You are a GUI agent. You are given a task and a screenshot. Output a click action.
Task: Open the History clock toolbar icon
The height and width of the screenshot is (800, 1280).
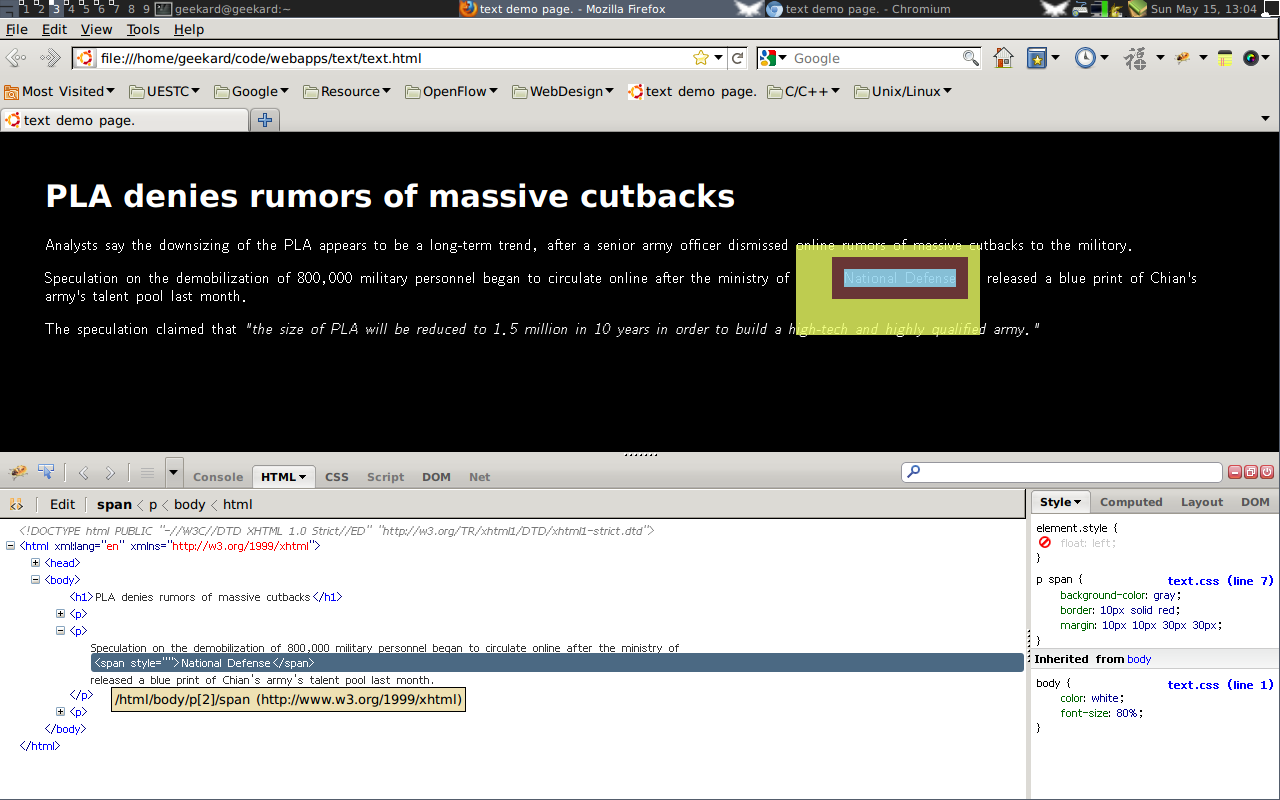coord(1085,58)
